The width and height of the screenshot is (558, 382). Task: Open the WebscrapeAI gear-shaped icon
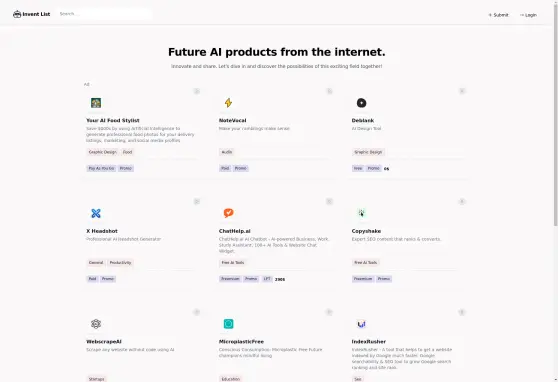pyautogui.click(x=96, y=324)
